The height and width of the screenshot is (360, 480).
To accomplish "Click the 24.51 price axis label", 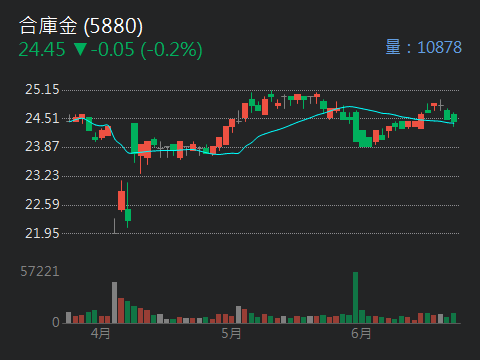I will pos(42,118).
